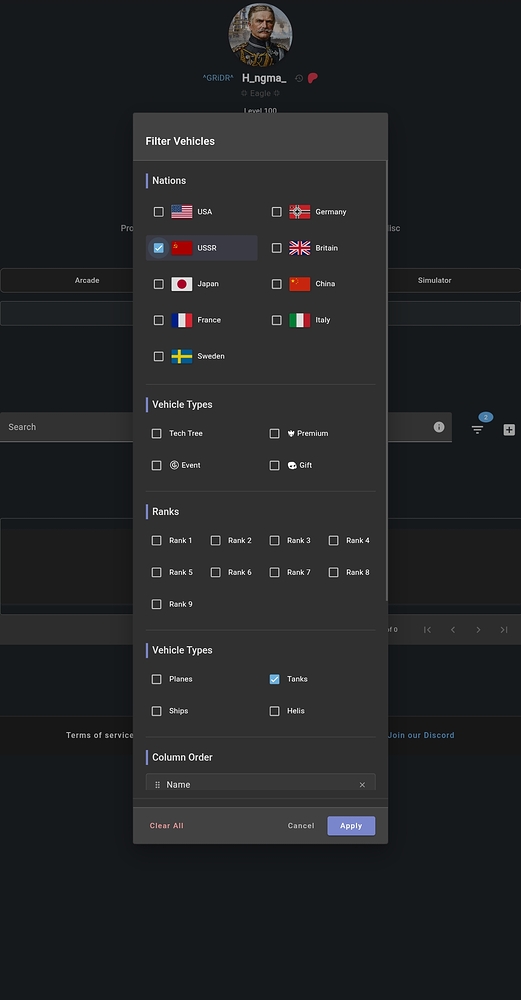Click the Clear All button
This screenshot has height=1000, width=521.
tap(166, 826)
